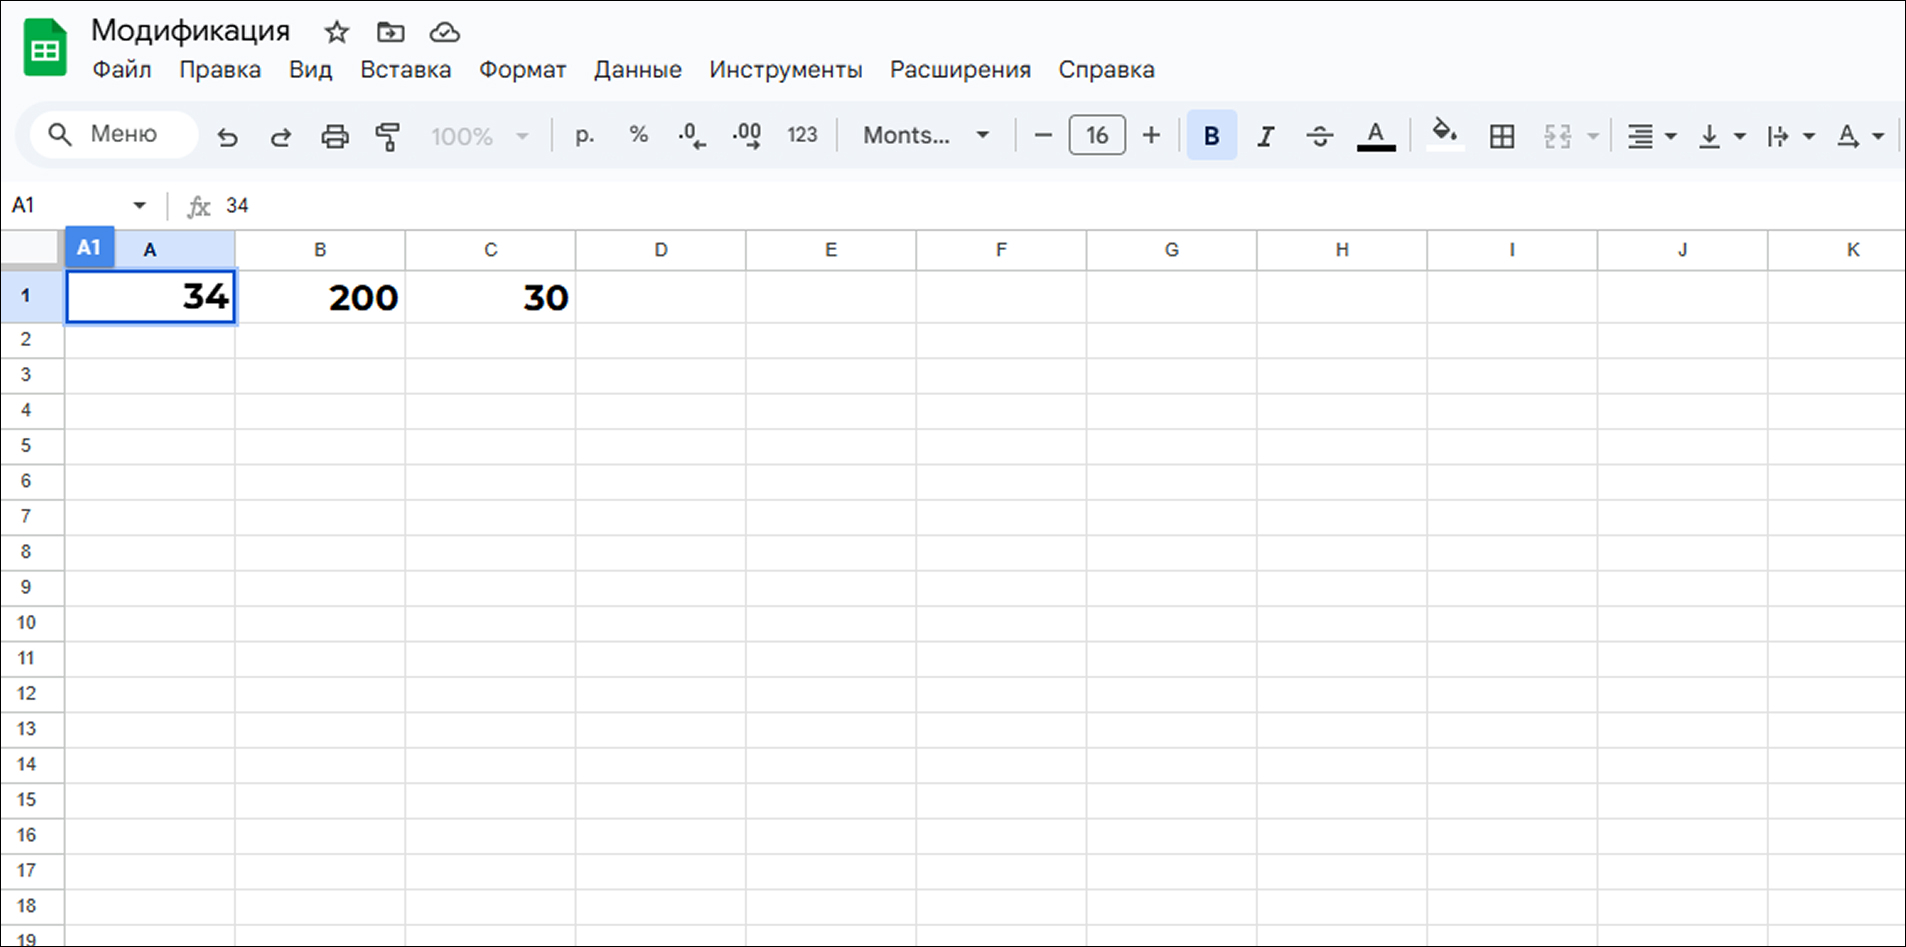Expand merge cells dropdown arrow
Screen dimensions: 1906x947
pyautogui.click(x=1593, y=136)
